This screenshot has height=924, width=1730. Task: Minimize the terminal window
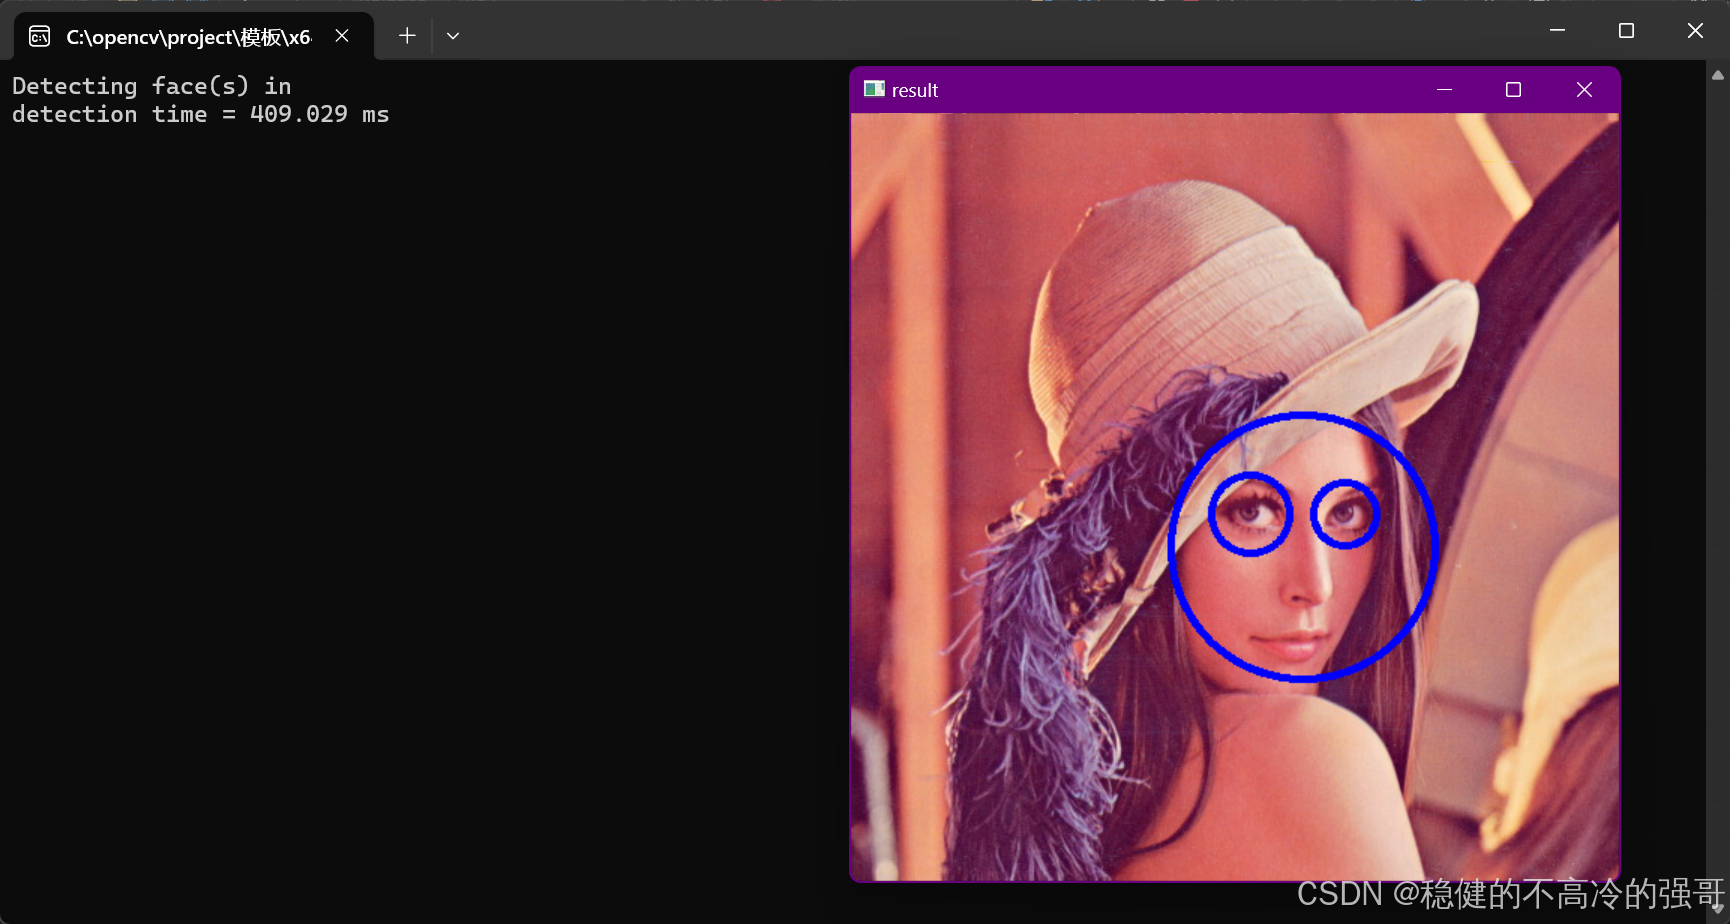1557,30
